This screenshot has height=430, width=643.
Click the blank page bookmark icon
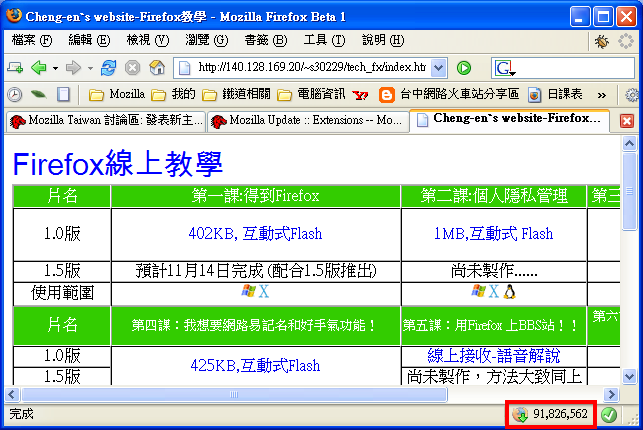pos(63,95)
